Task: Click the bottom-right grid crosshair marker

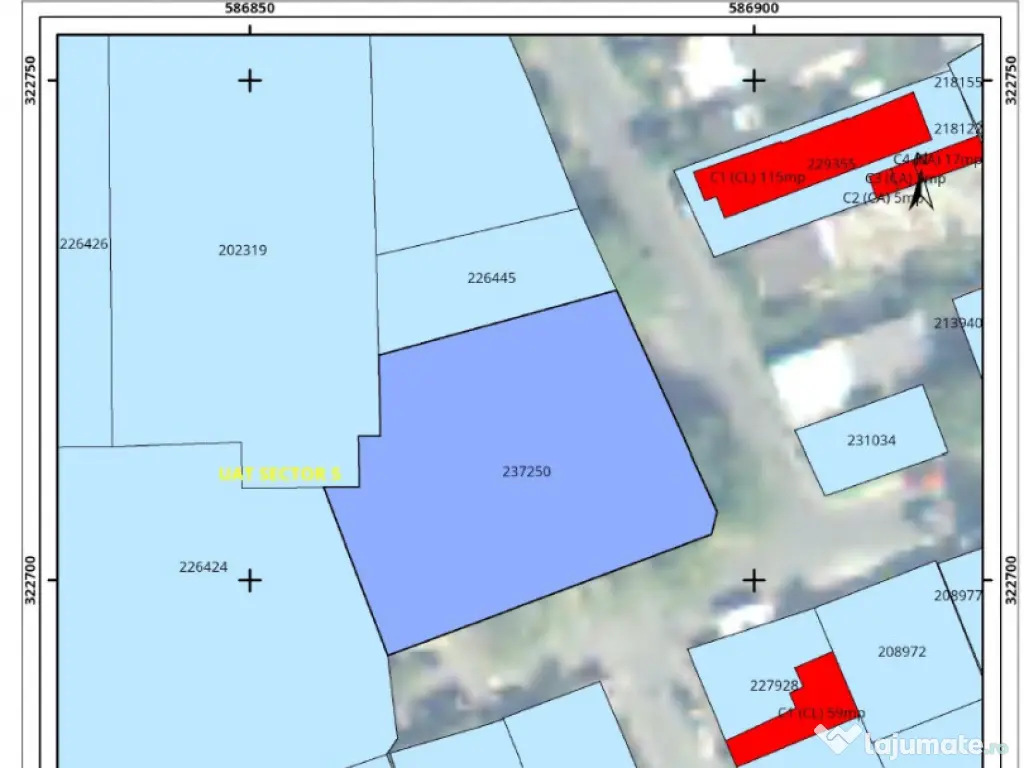Action: pos(754,580)
